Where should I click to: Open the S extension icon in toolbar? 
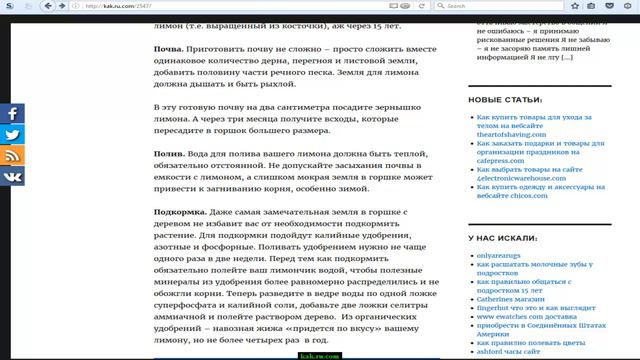click(x=10, y=6)
